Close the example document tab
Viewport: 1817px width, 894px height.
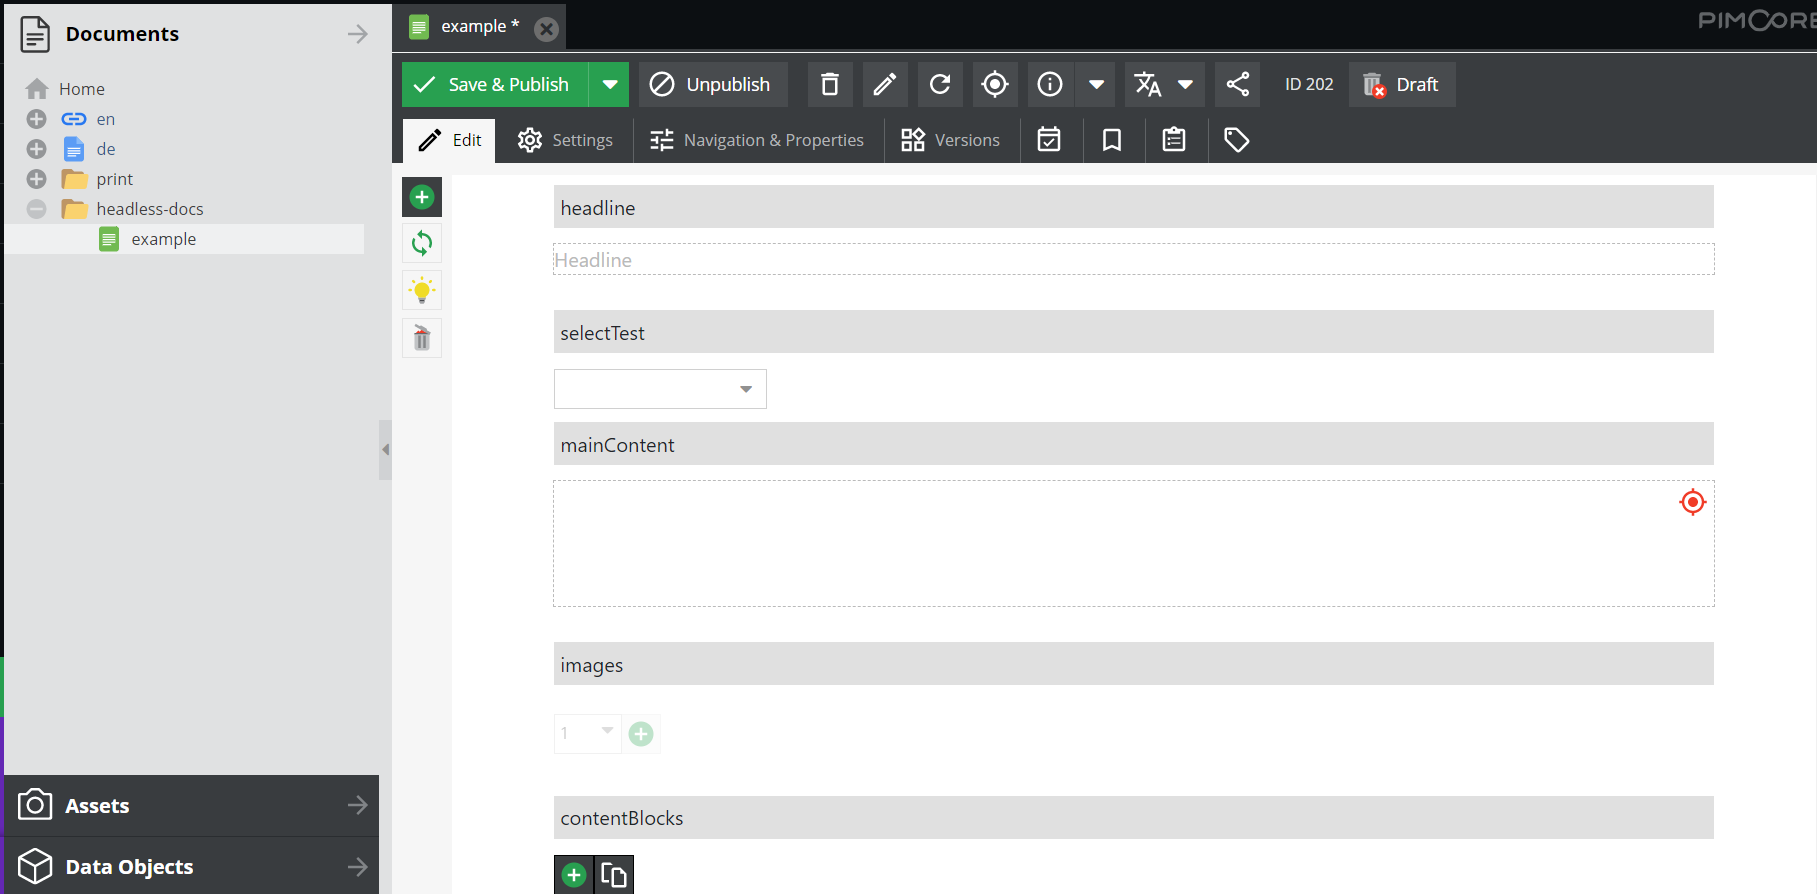tap(546, 29)
